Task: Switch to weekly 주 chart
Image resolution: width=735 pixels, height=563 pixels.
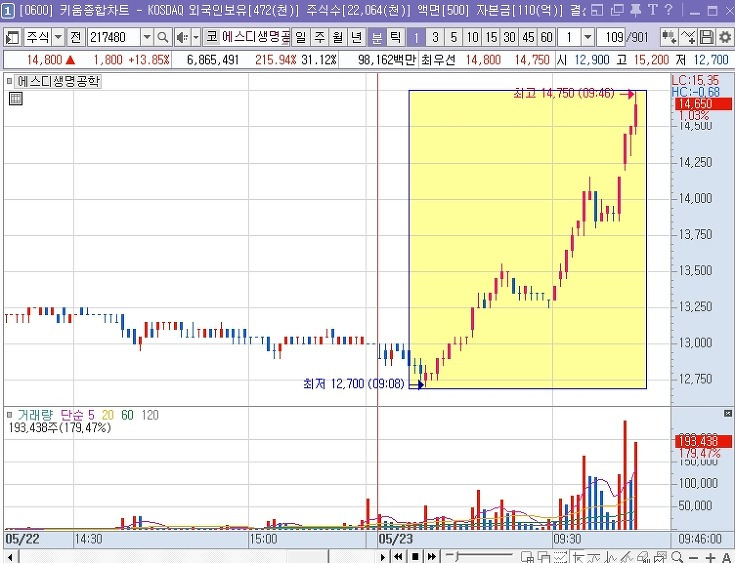Action: click(319, 37)
